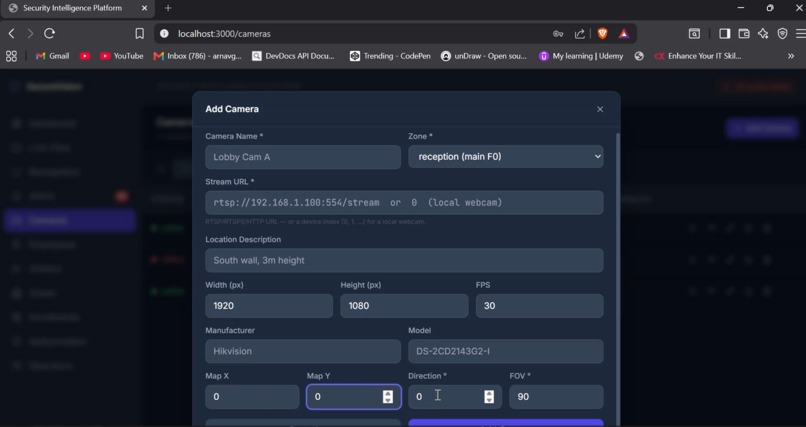Screen dimensions: 806x427
Task: Open the Zone dropdown
Action: pos(506,157)
